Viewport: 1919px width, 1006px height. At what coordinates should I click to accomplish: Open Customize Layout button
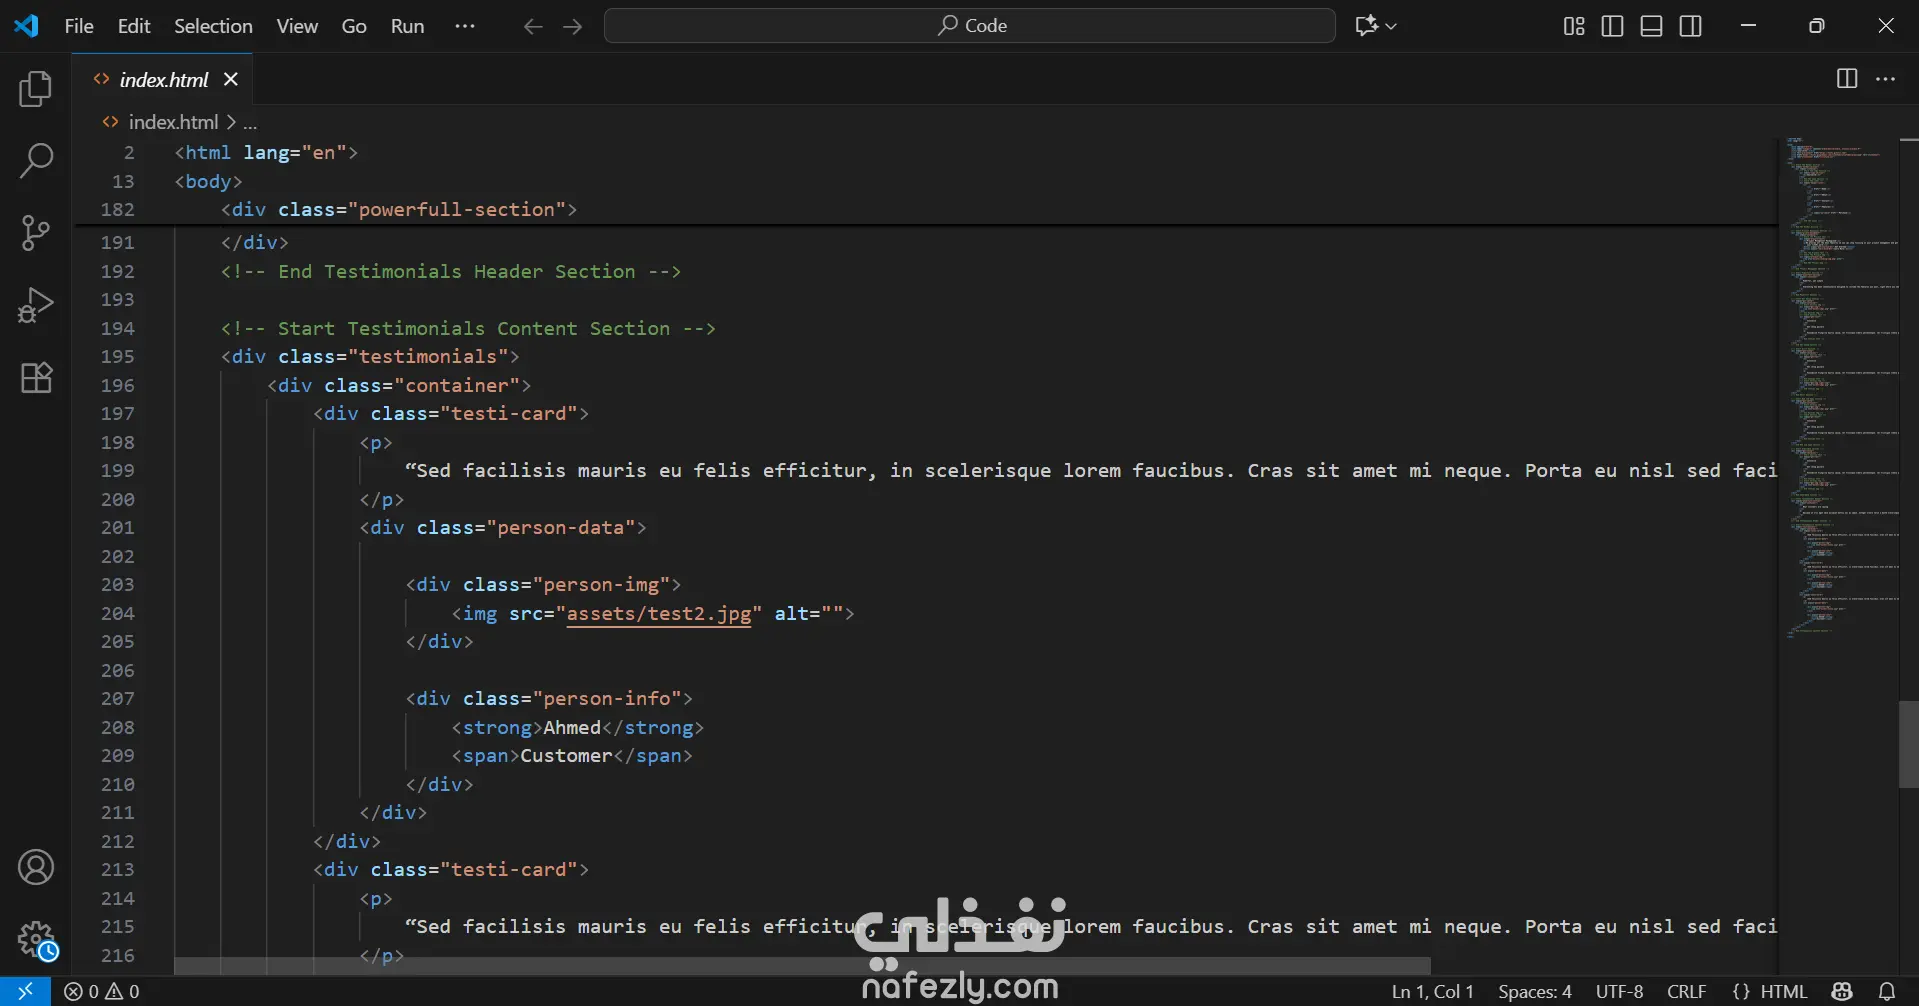[x=1574, y=26]
